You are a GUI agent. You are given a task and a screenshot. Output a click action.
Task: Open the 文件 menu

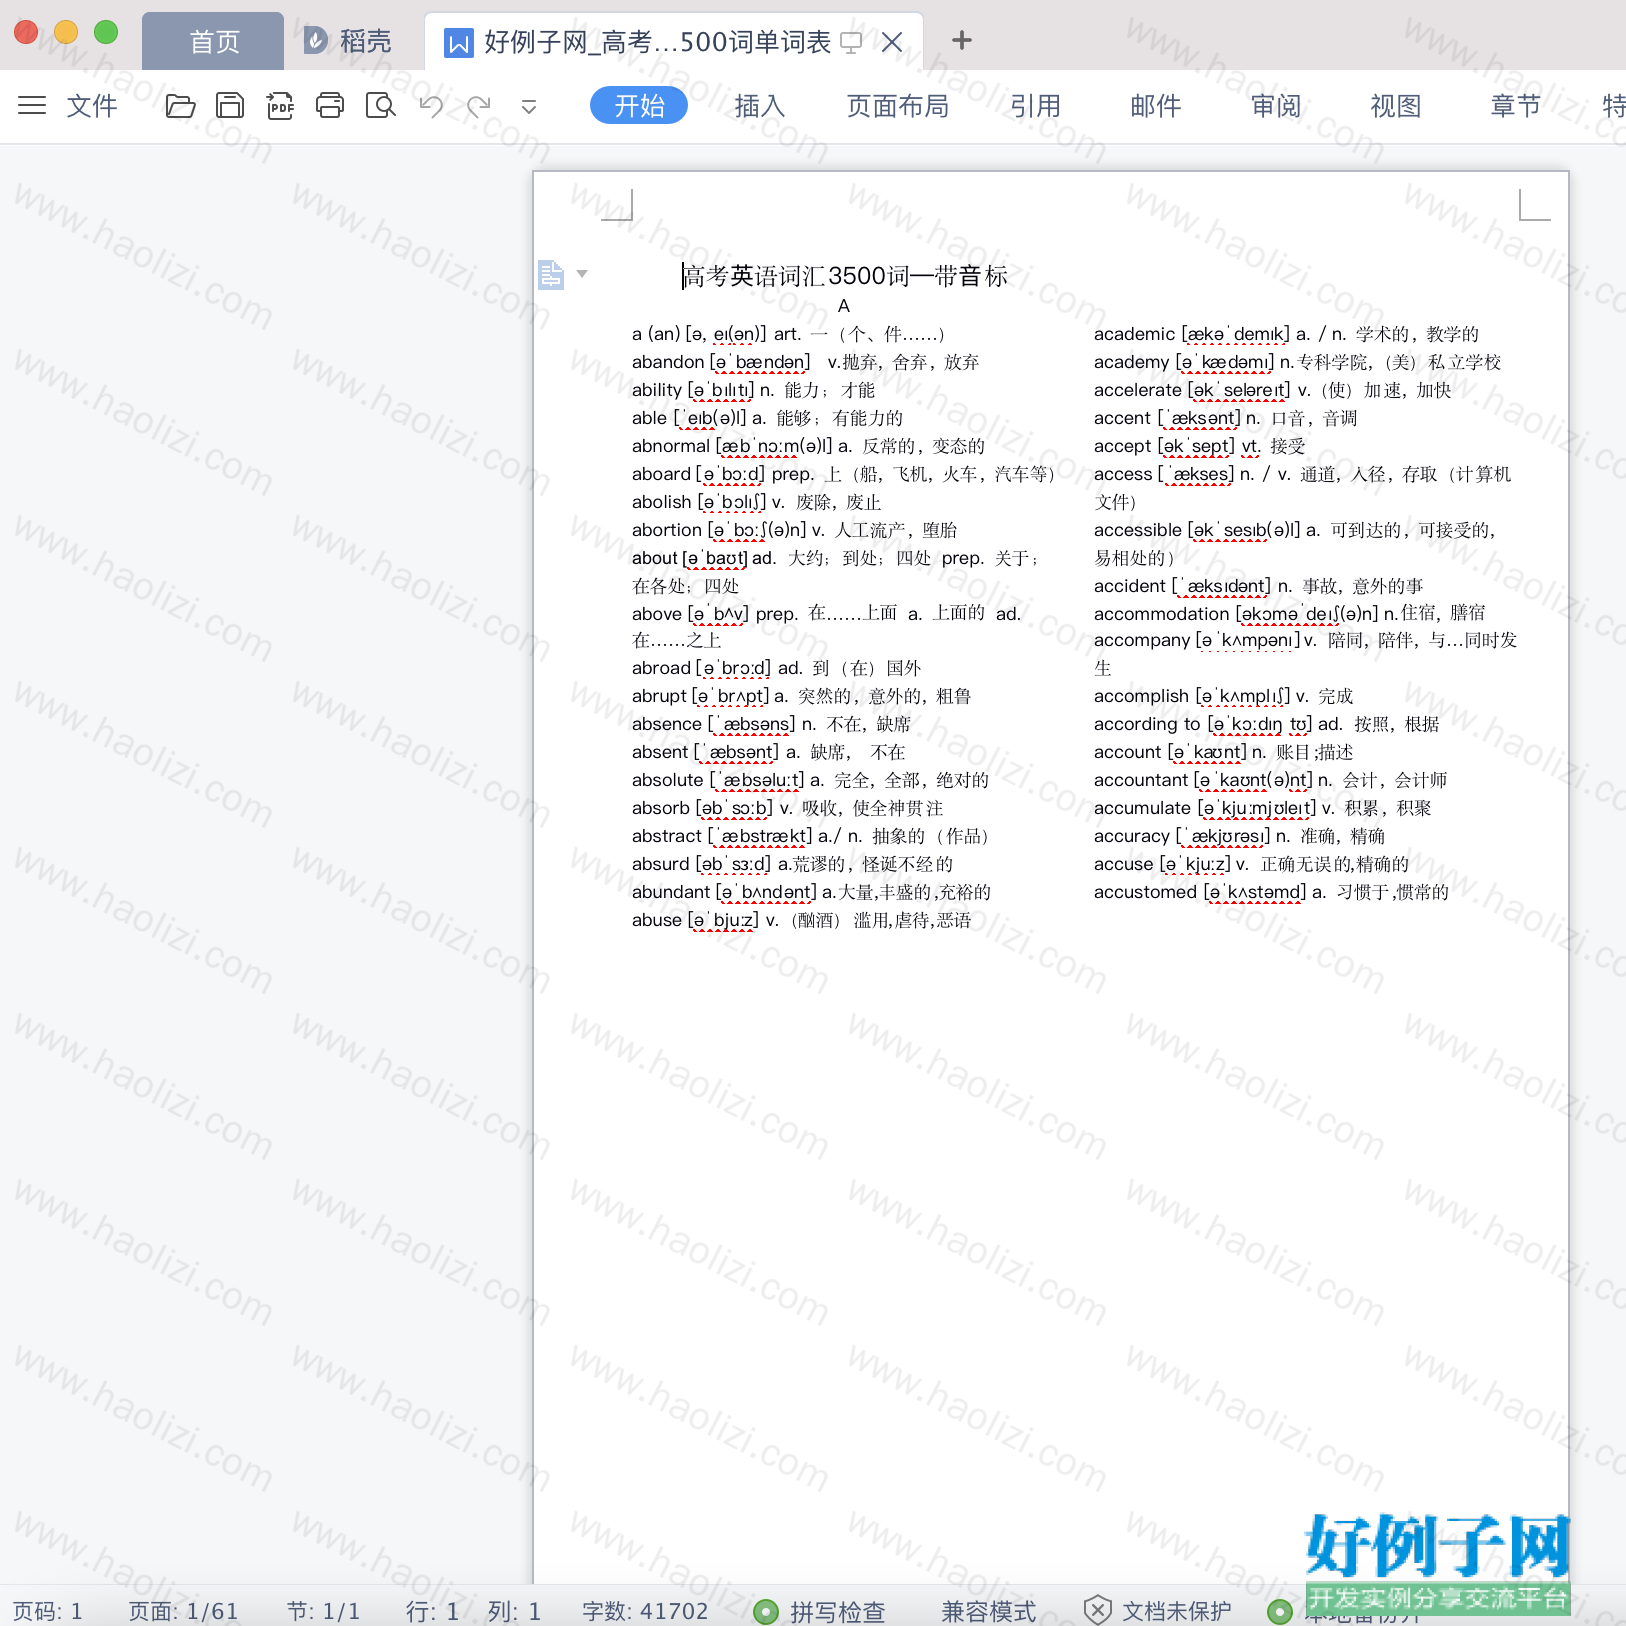tap(92, 105)
